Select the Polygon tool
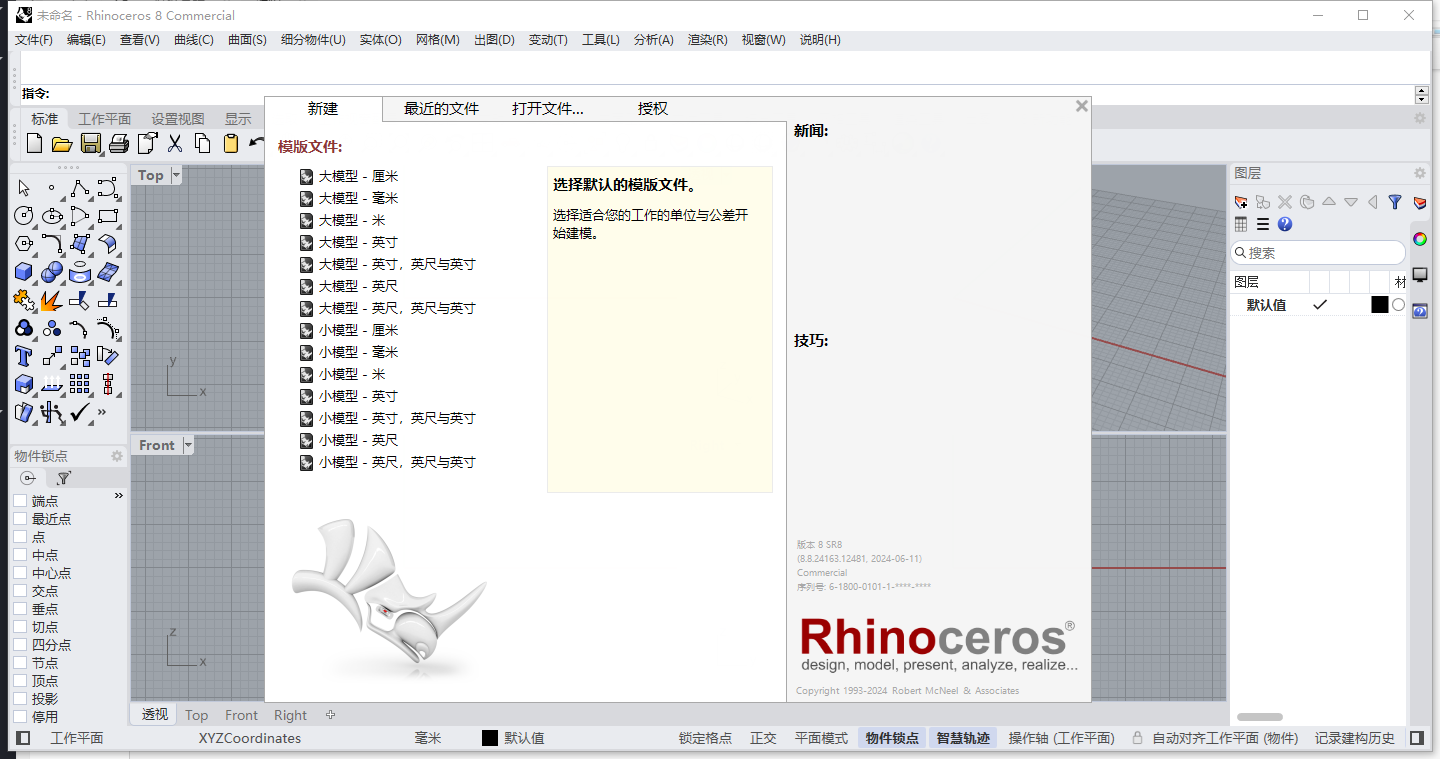This screenshot has width=1440, height=759. click(x=24, y=243)
